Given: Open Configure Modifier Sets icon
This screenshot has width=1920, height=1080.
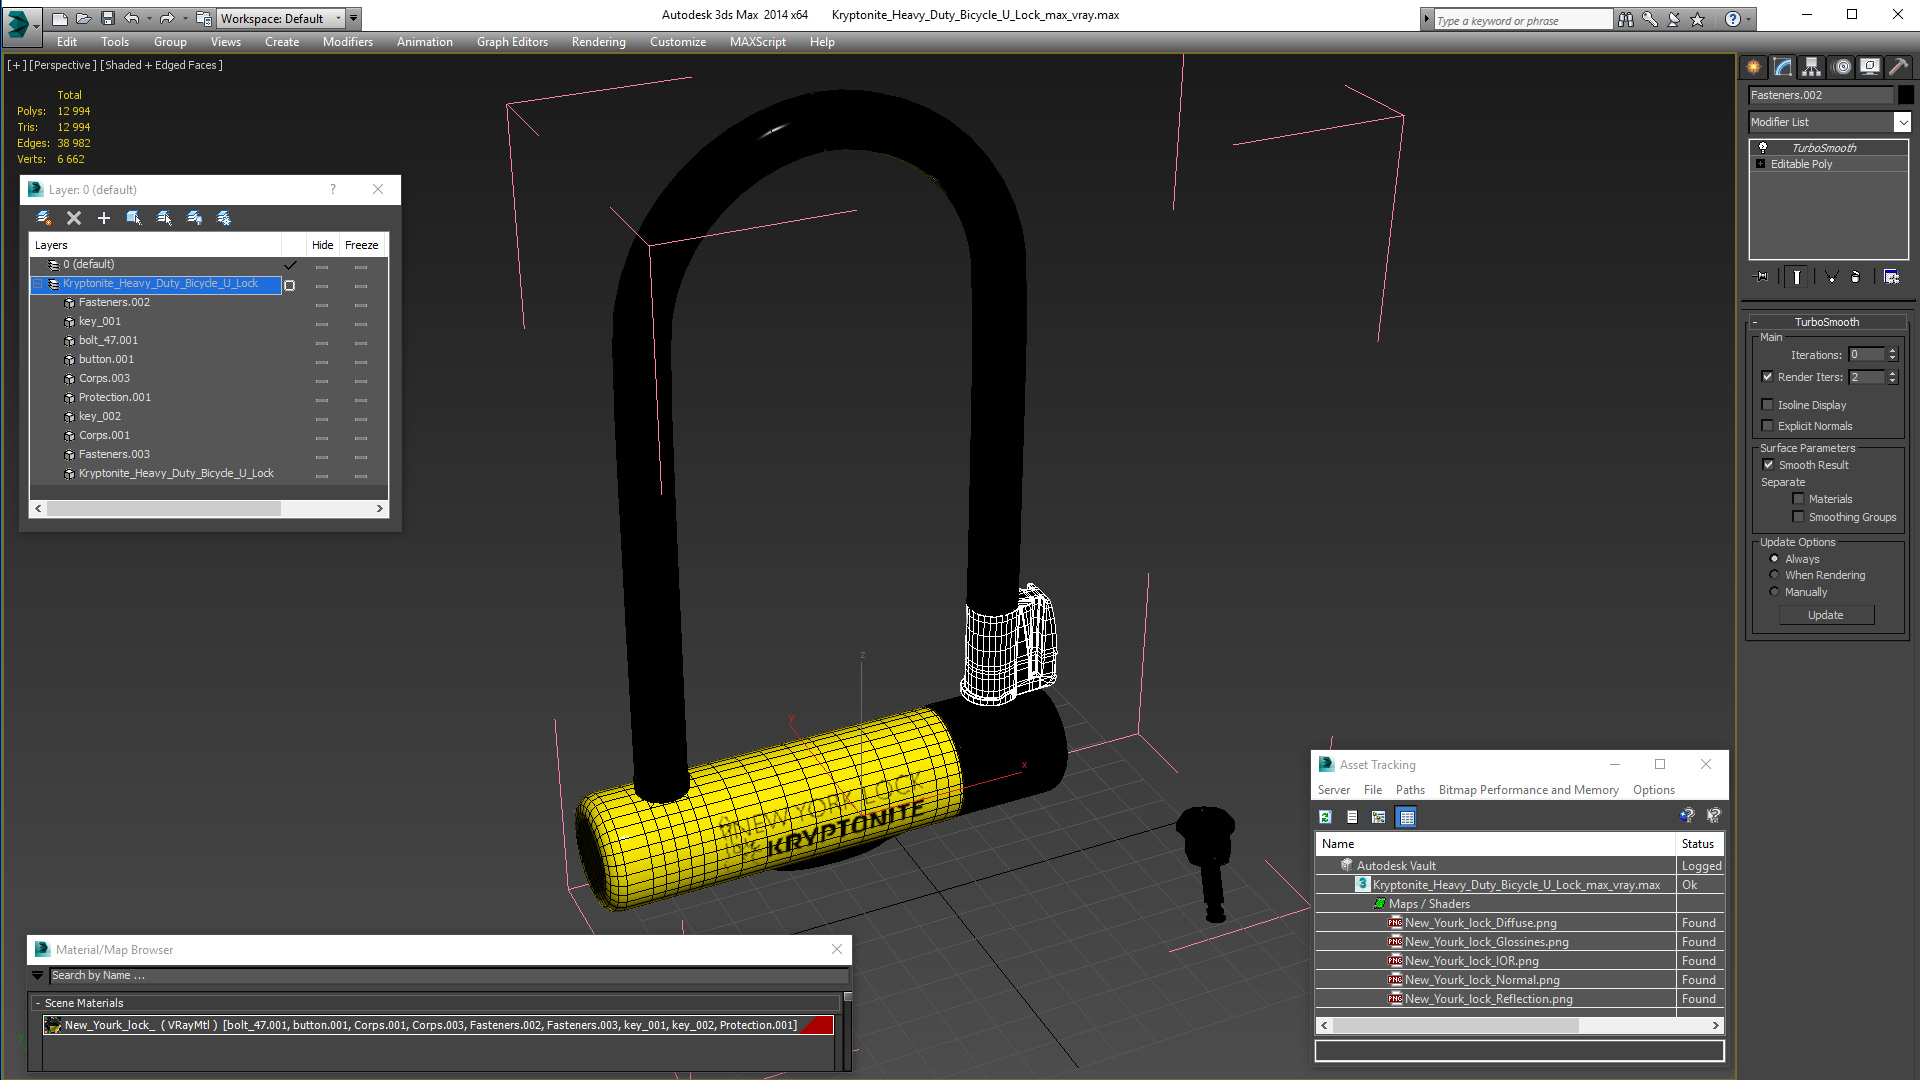Looking at the screenshot, I should [x=1891, y=277].
